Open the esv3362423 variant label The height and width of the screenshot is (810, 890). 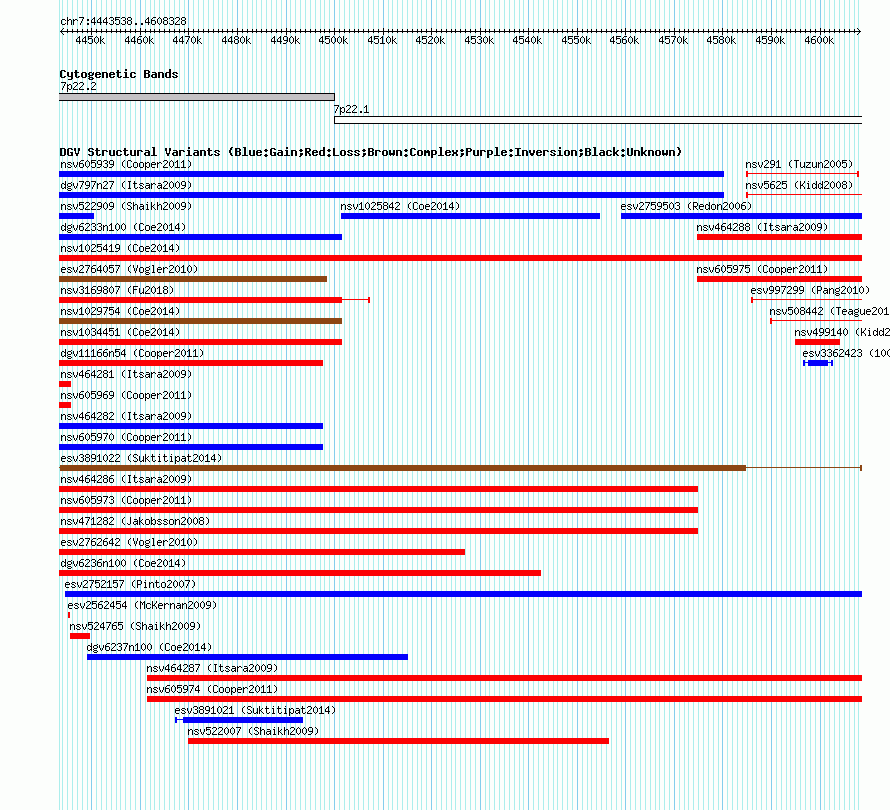click(846, 353)
